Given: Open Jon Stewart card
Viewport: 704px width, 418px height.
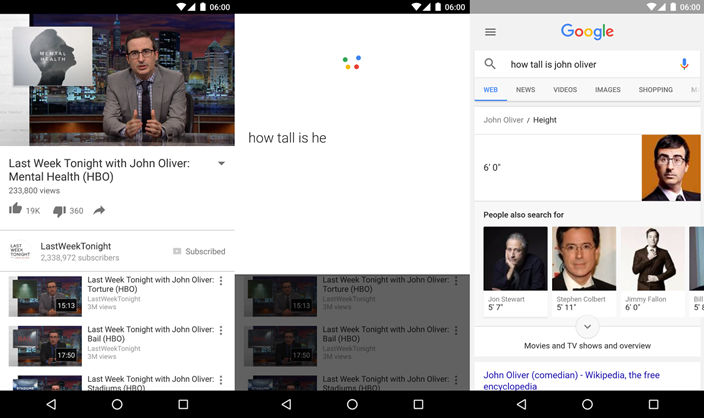Looking at the screenshot, I should coord(515,271).
